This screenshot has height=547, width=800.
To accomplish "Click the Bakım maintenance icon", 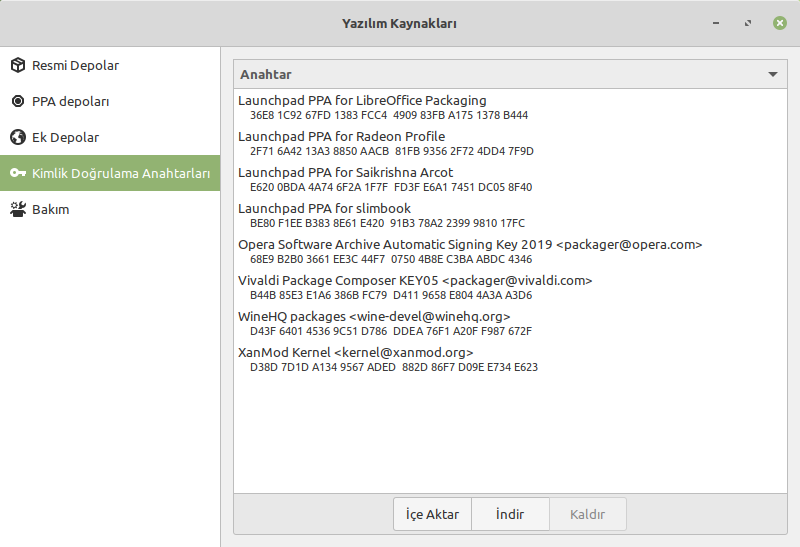I will [18, 209].
